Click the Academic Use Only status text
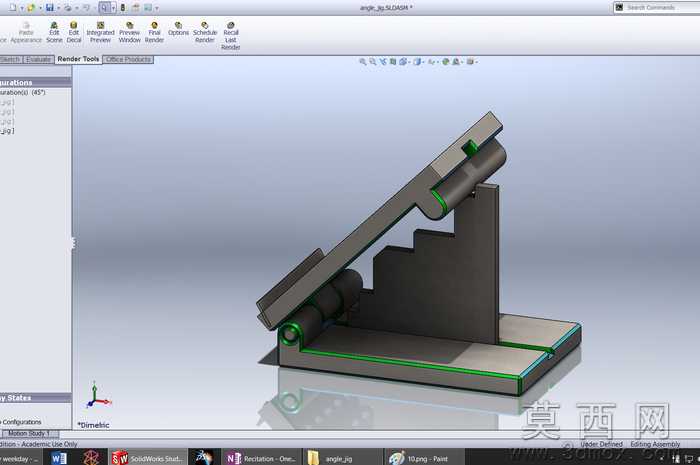The height and width of the screenshot is (465, 700). click(49, 444)
